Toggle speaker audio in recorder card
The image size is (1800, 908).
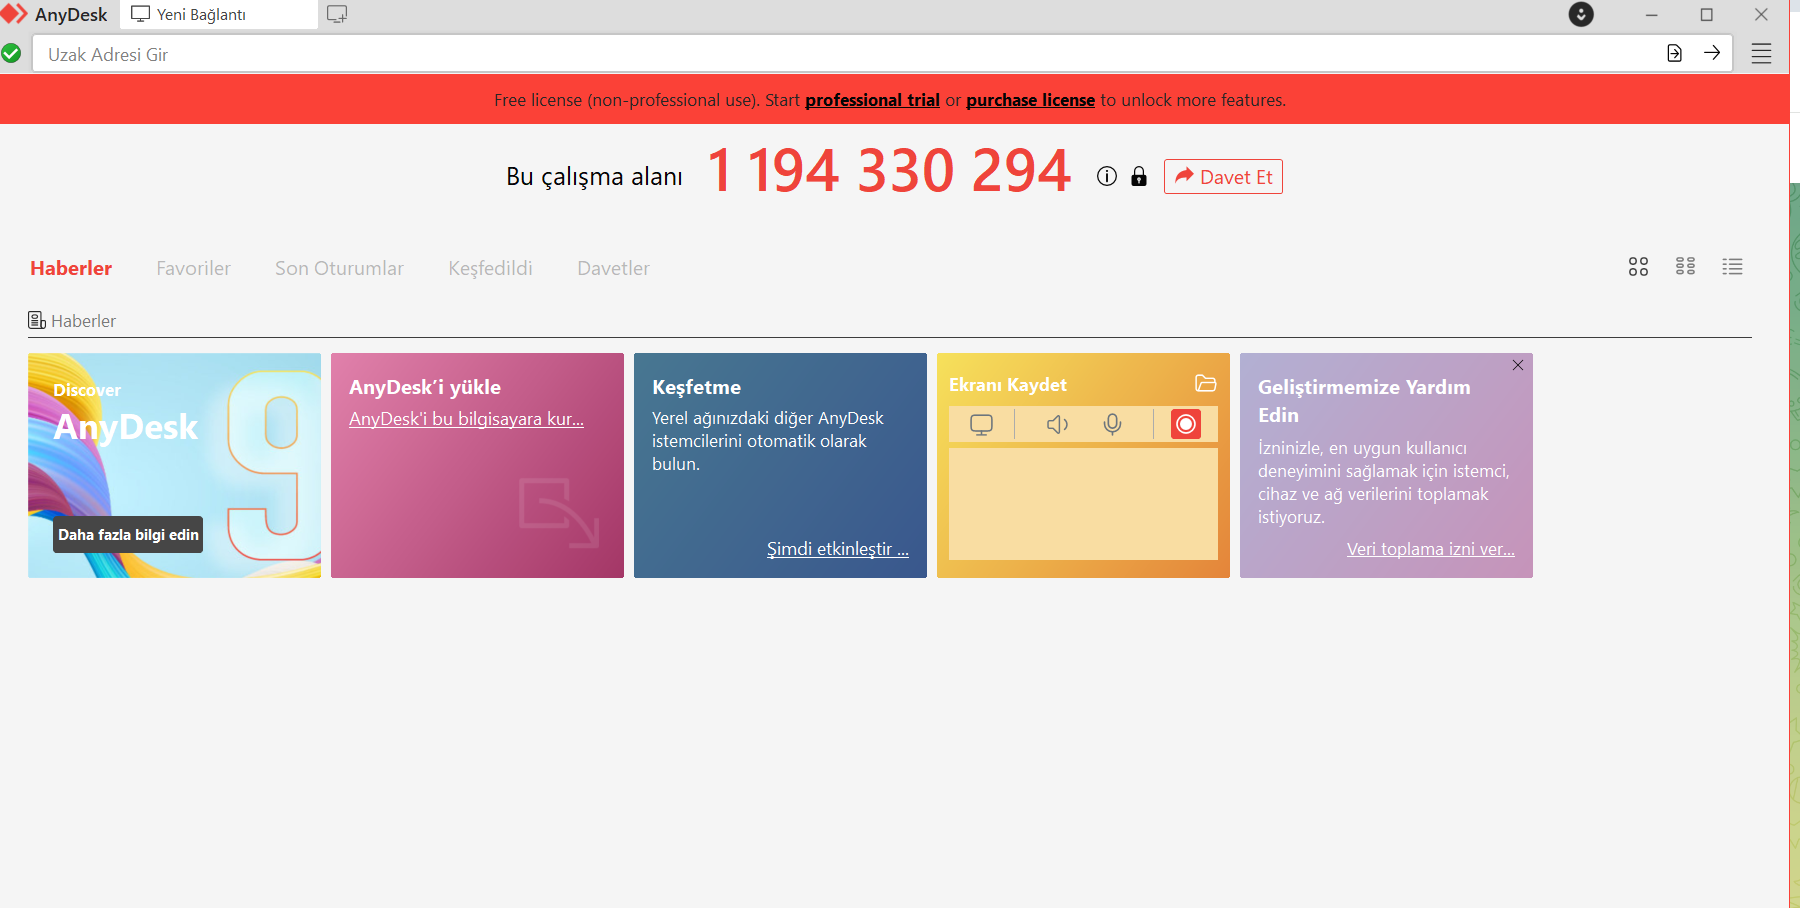click(x=1057, y=425)
